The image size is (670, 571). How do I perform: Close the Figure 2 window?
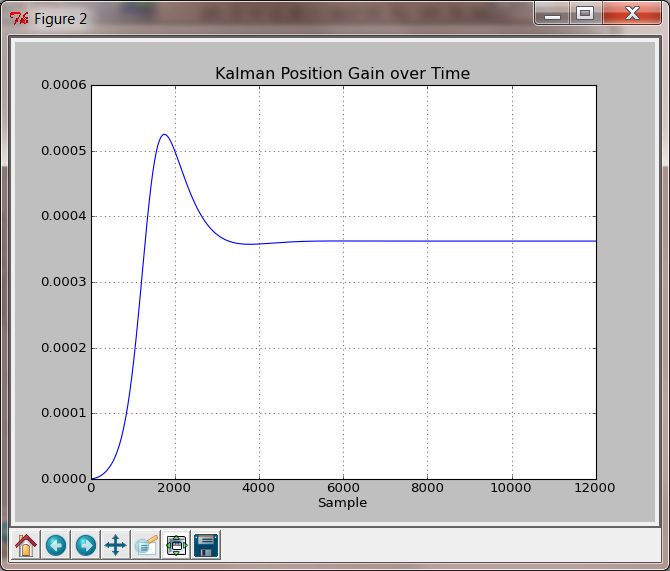tap(632, 14)
